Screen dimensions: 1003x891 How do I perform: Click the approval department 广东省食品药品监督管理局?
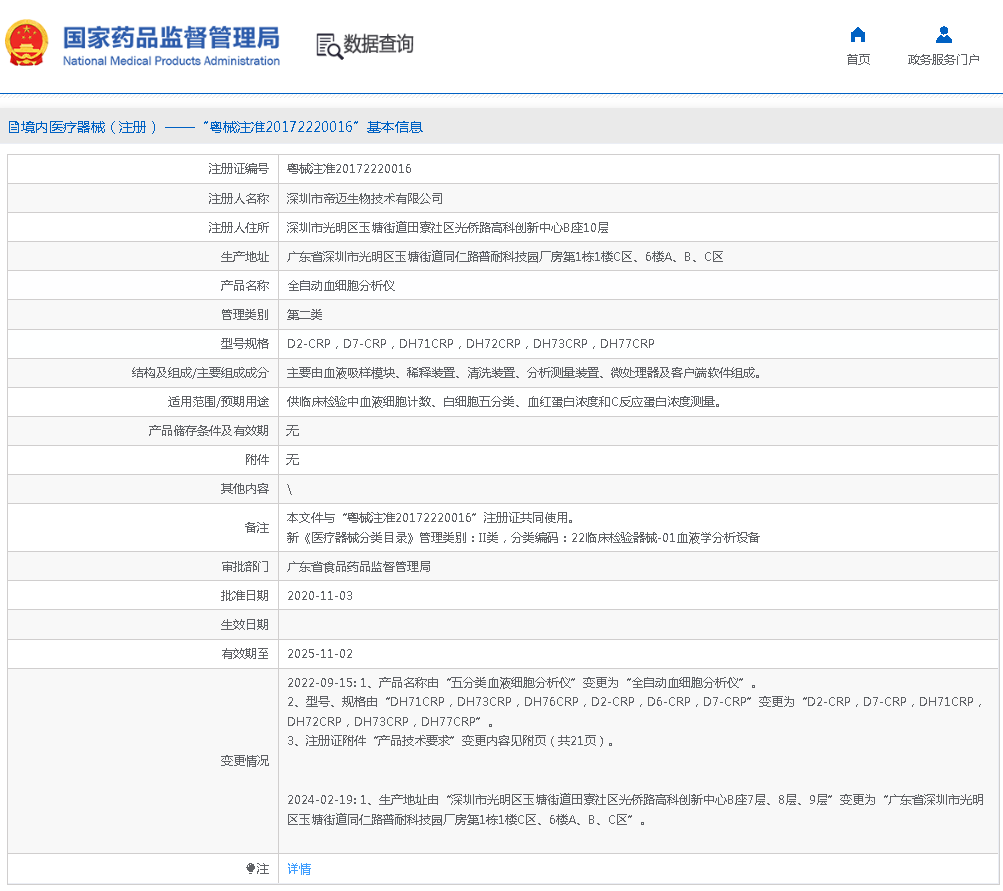pyautogui.click(x=358, y=566)
